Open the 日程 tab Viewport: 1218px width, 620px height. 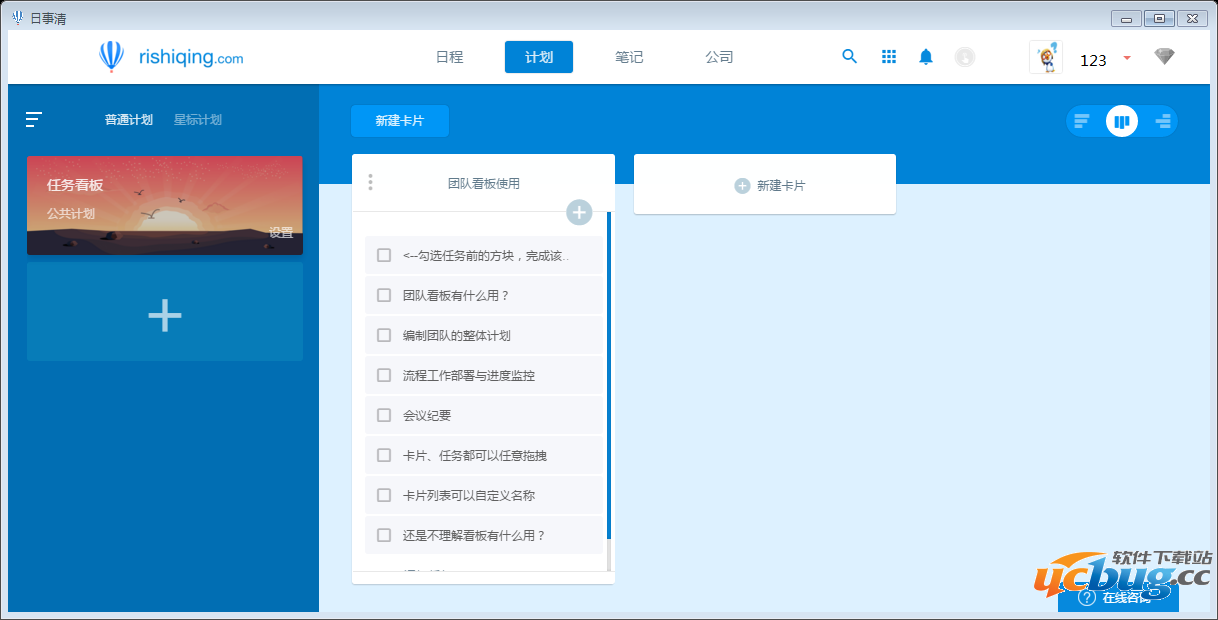tap(449, 57)
